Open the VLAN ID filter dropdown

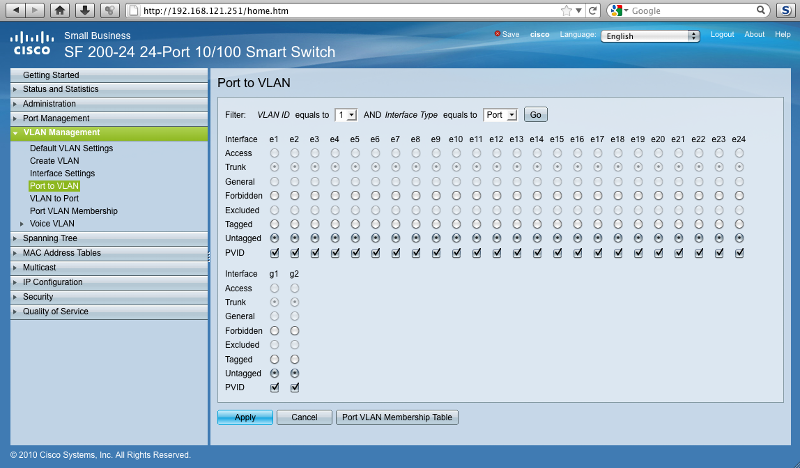[x=345, y=115]
